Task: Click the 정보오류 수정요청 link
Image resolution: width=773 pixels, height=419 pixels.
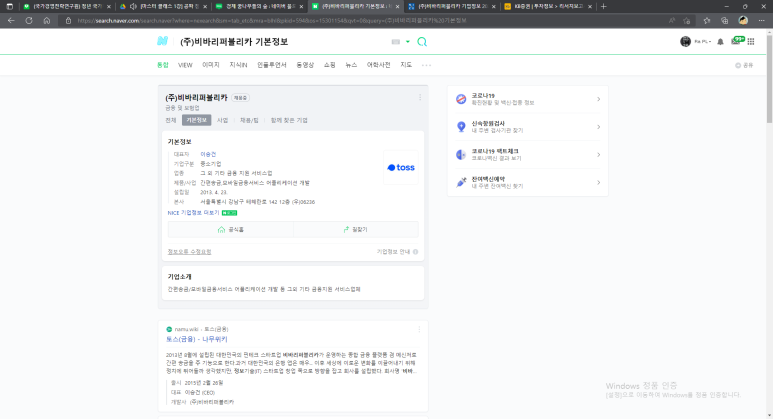Action: point(189,252)
